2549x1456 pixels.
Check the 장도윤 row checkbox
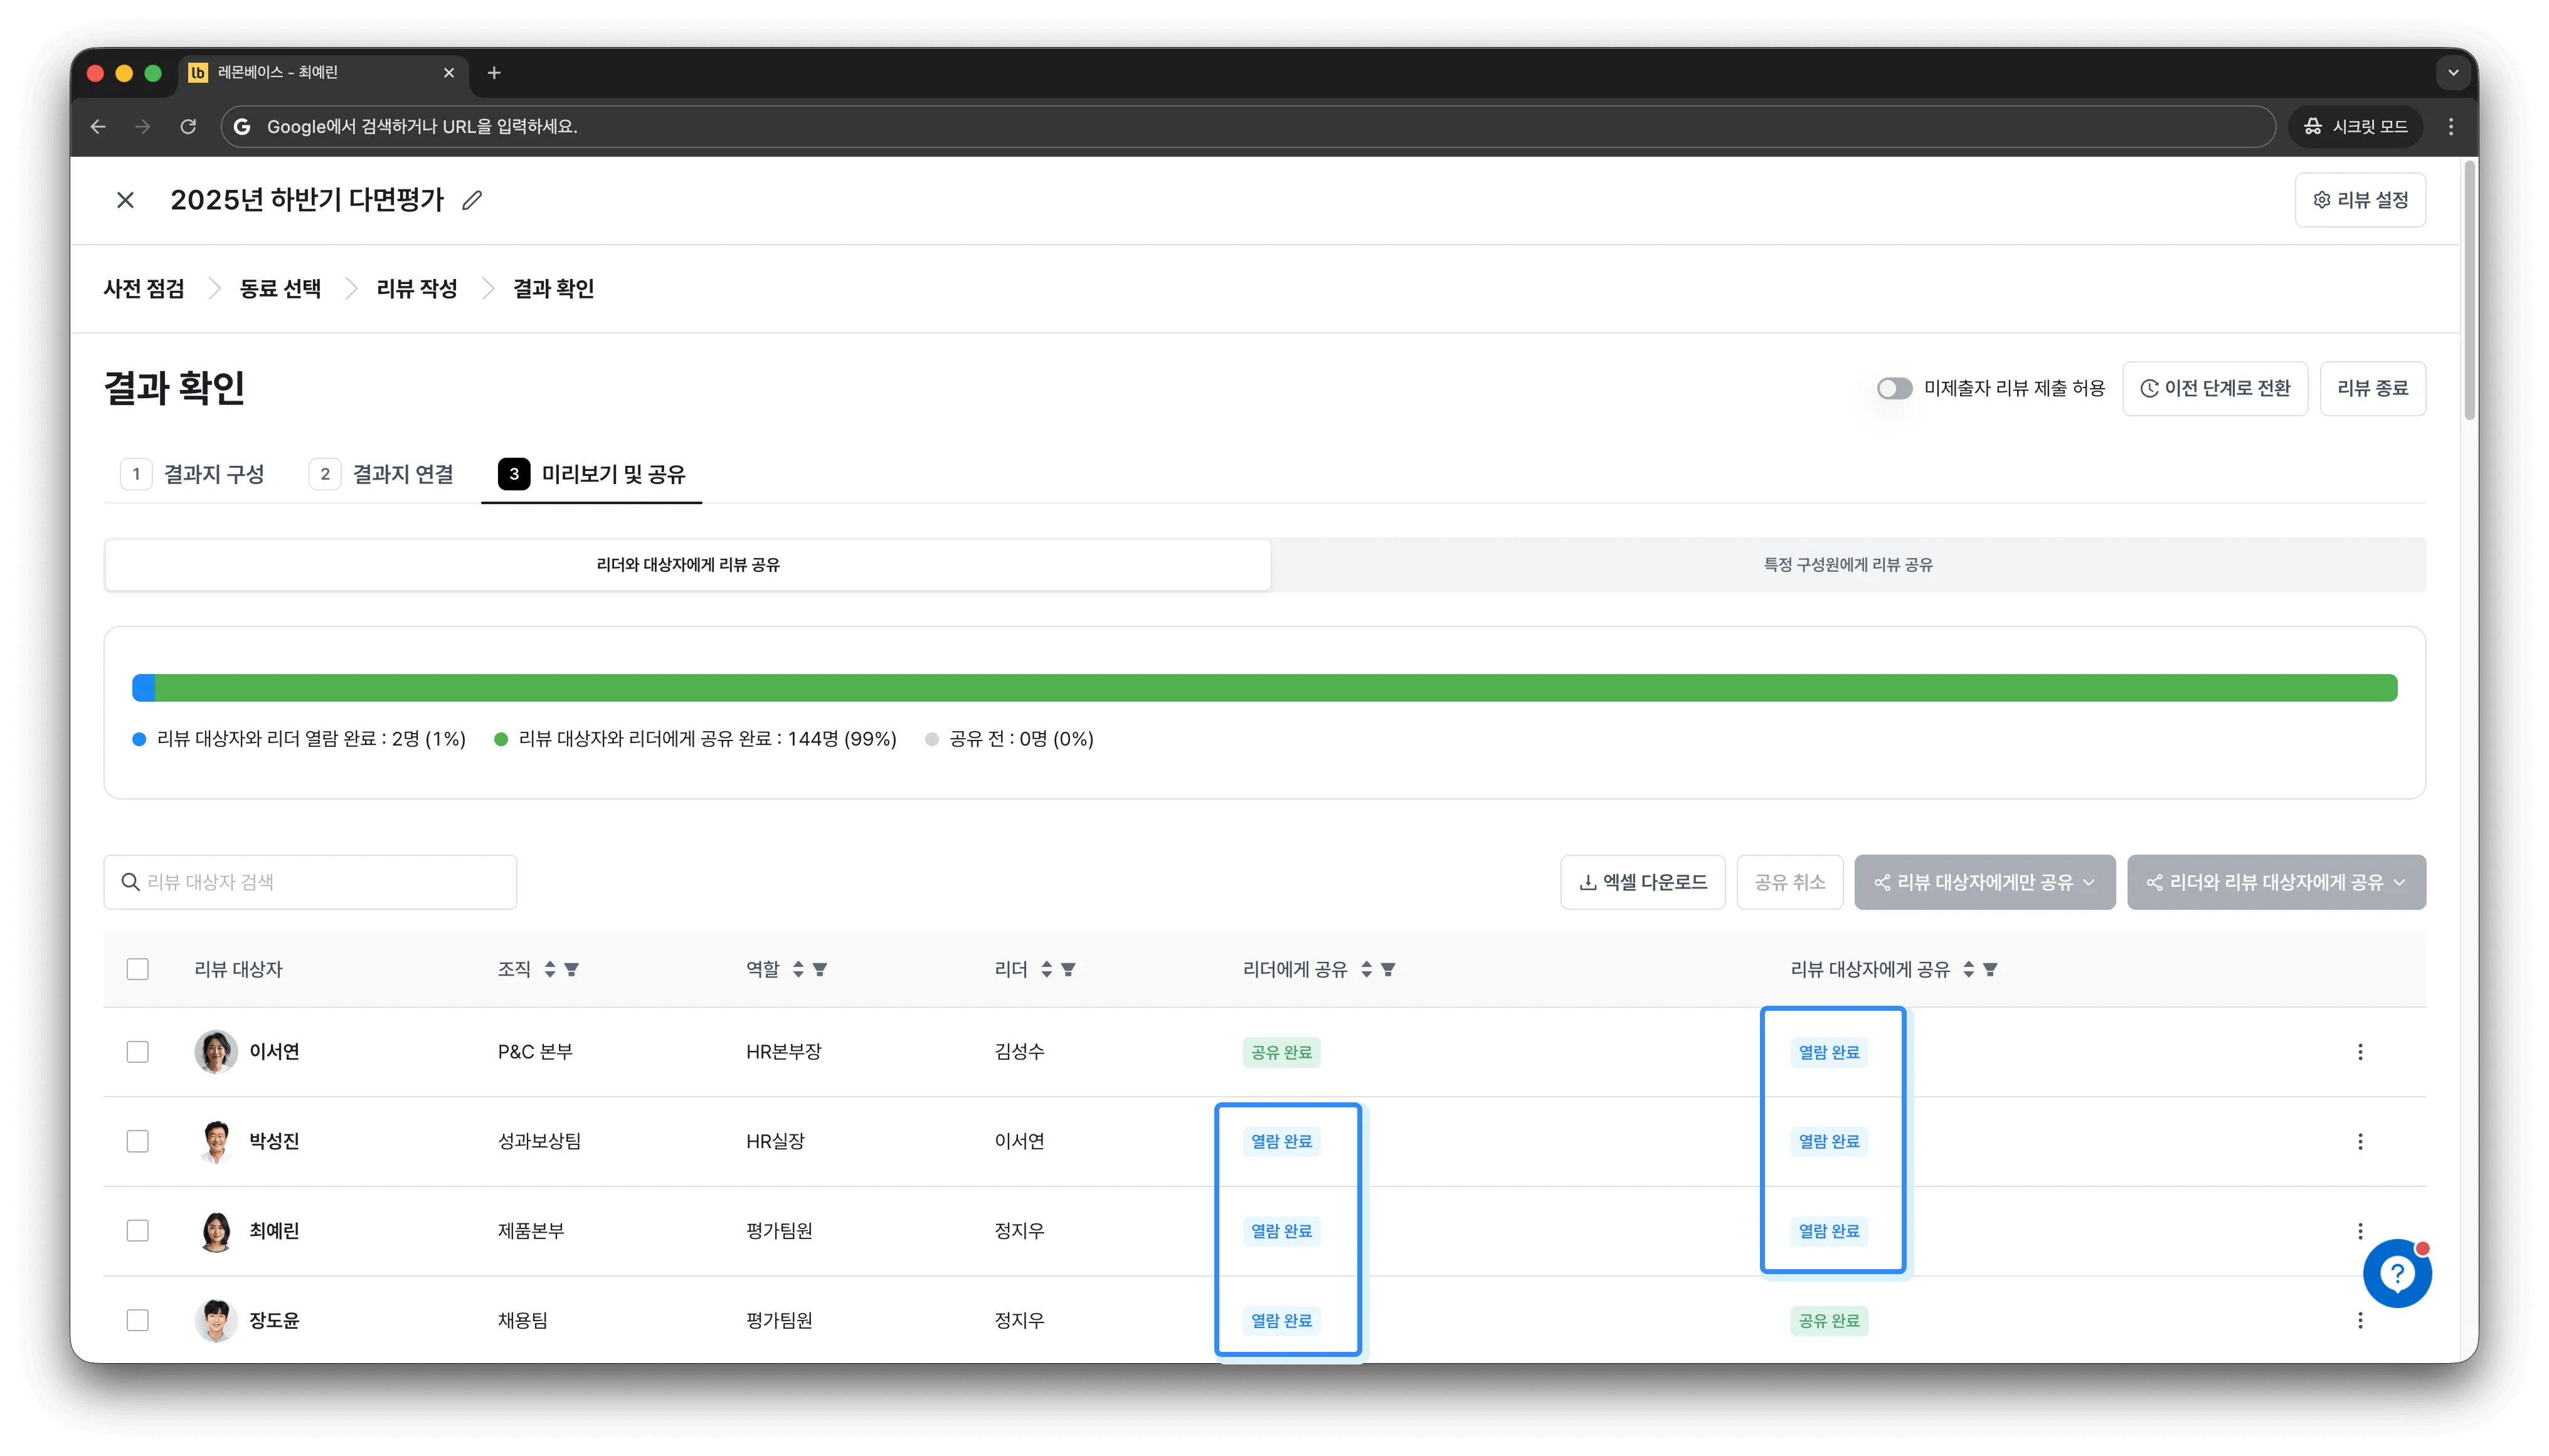pyautogui.click(x=138, y=1320)
